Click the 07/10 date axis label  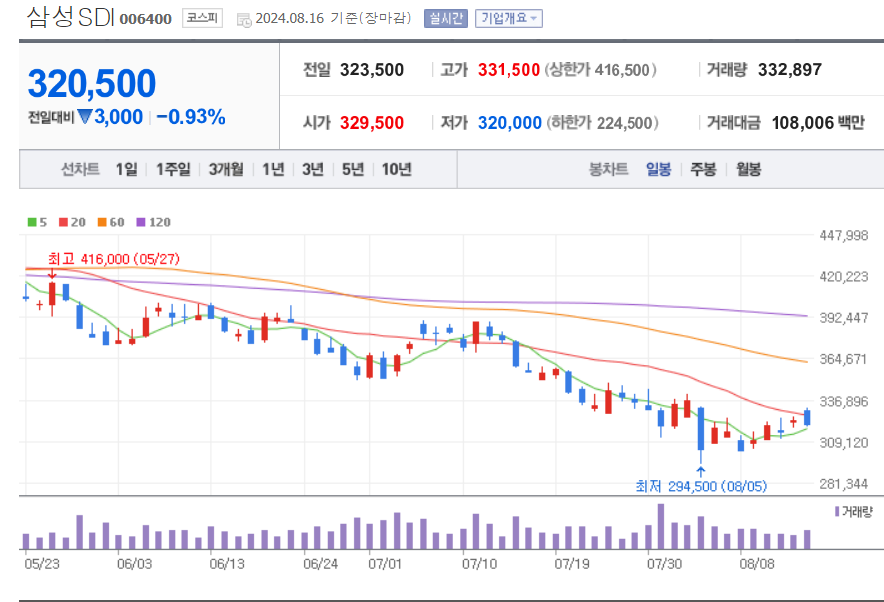click(479, 564)
